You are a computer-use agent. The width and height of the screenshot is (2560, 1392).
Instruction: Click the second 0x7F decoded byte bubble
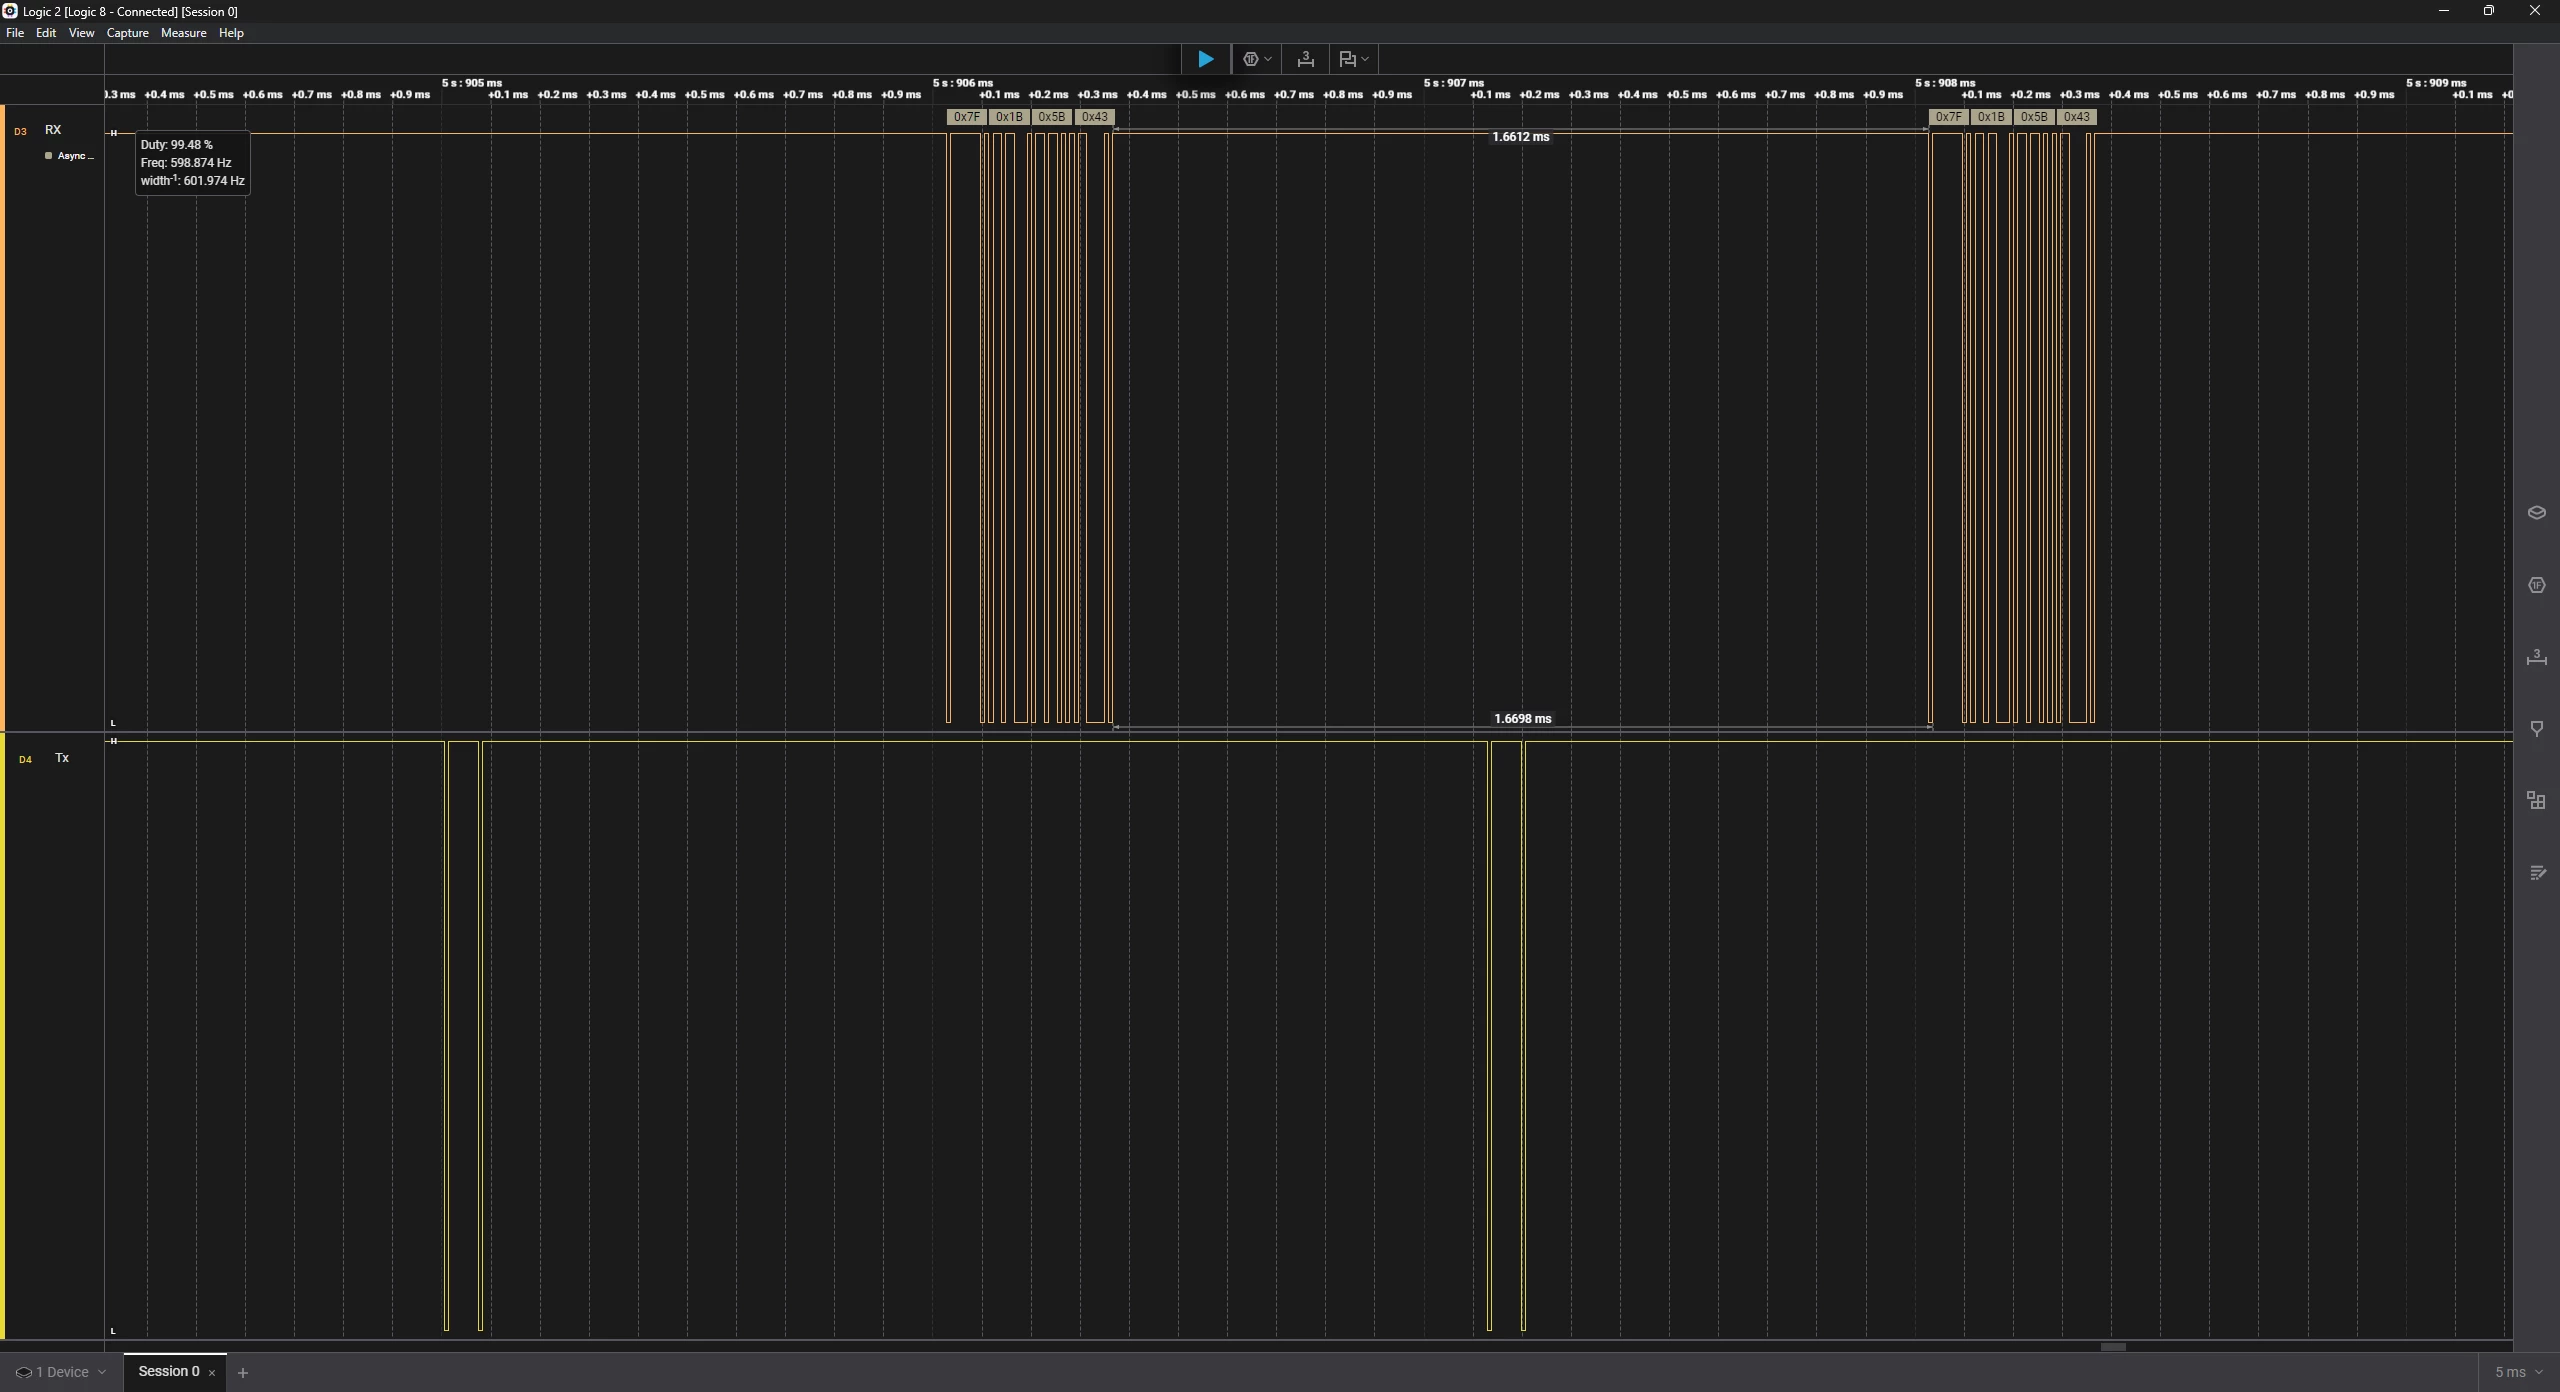[x=1949, y=117]
